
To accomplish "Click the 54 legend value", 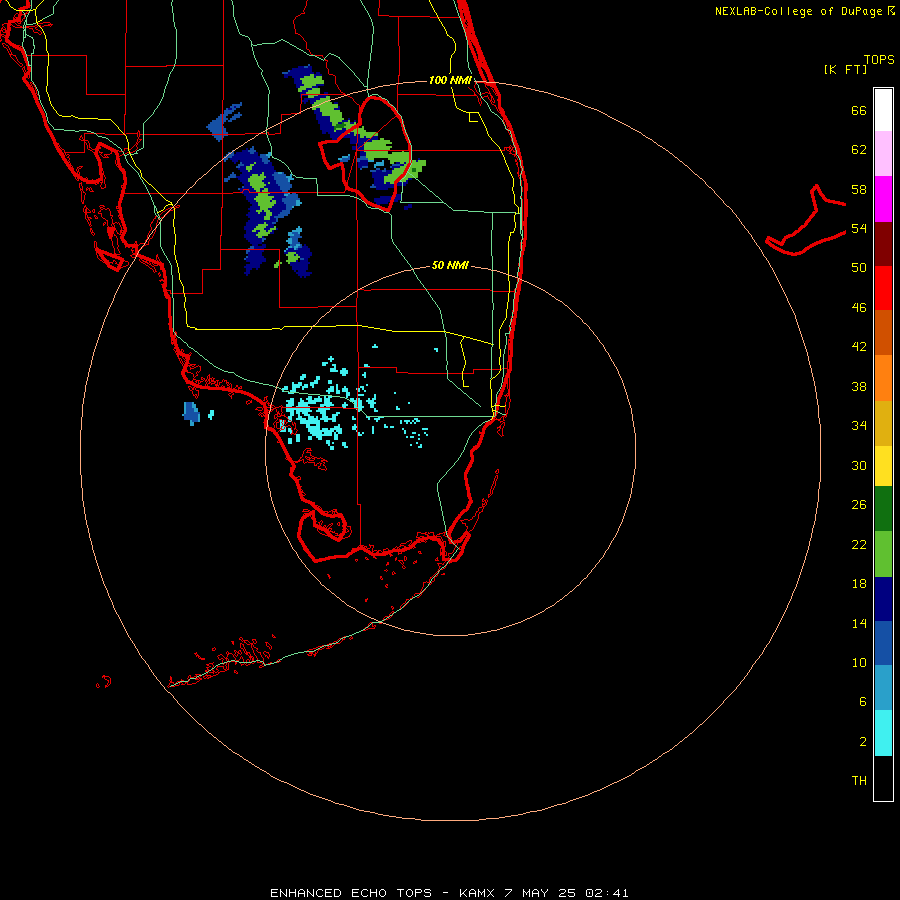I will click(x=859, y=228).
